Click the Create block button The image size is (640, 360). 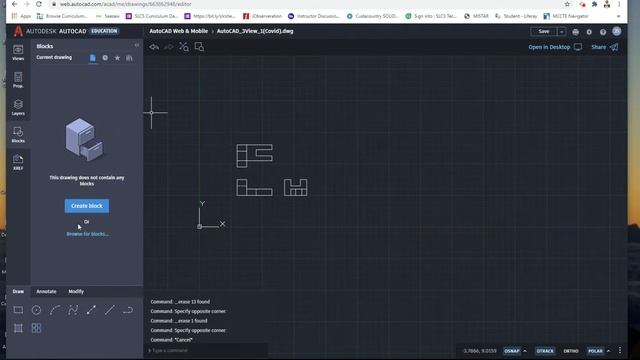tap(87, 206)
